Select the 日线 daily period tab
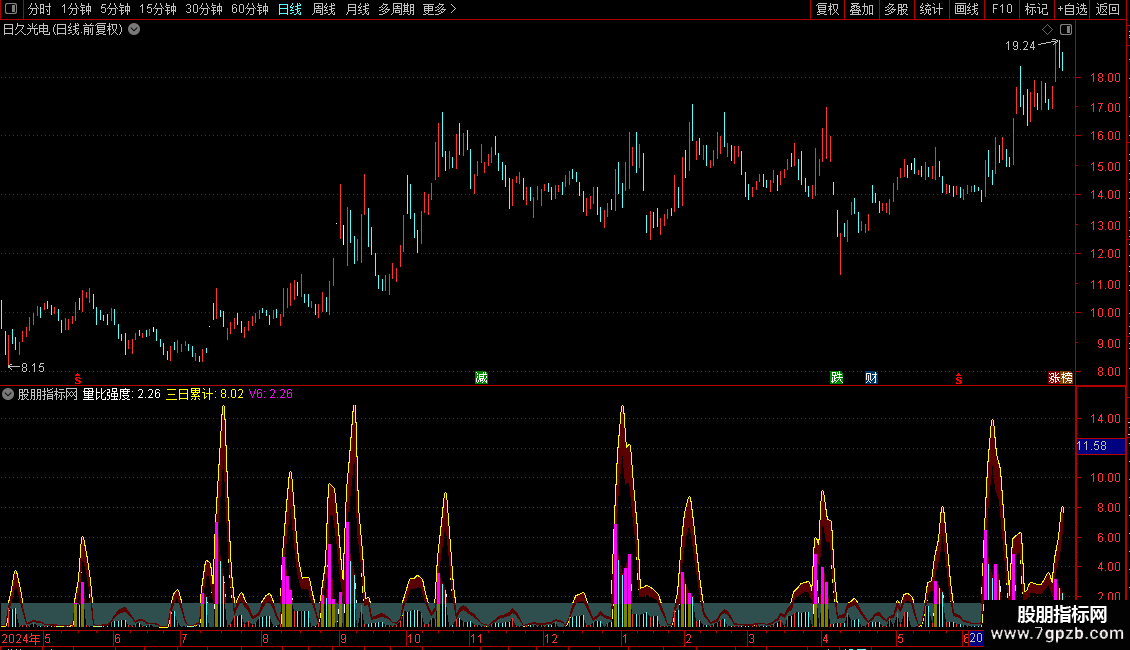The image size is (1130, 650). (290, 9)
